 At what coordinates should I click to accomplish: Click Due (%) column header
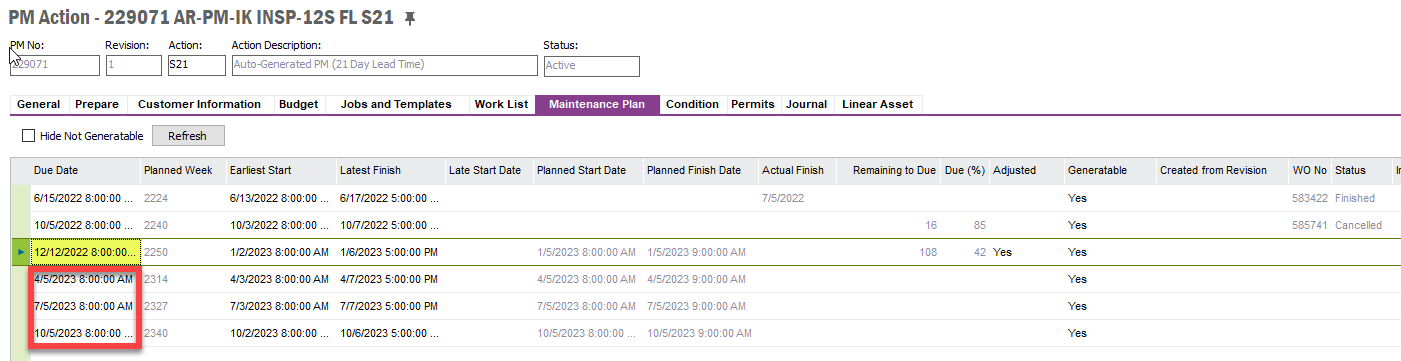click(x=965, y=170)
